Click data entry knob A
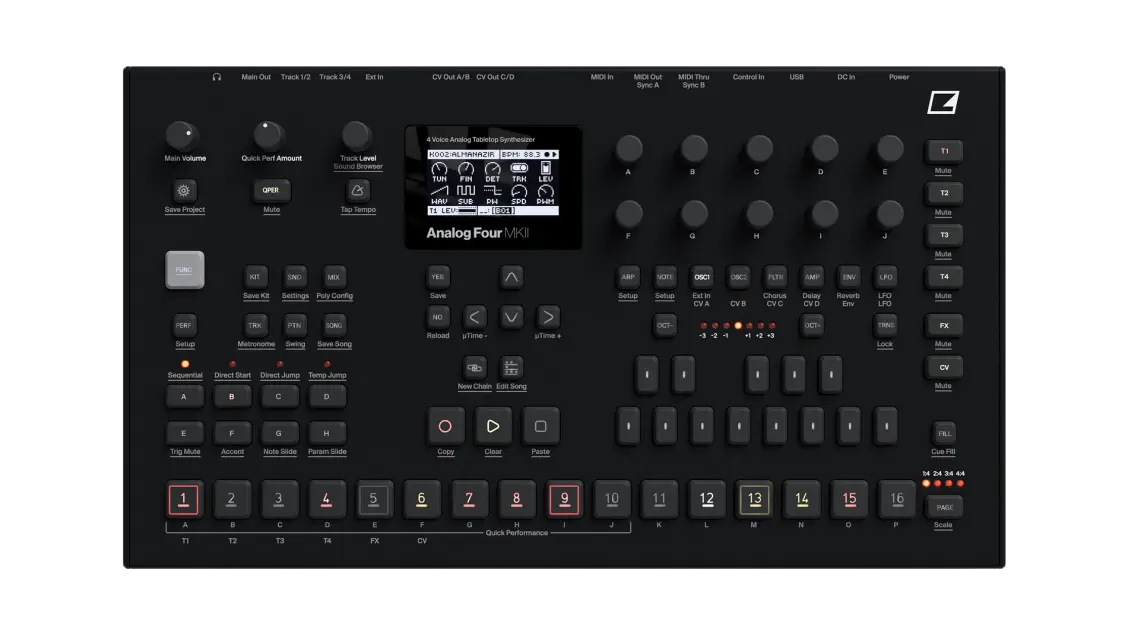Viewport: 1128px width, 635px height. [x=629, y=149]
